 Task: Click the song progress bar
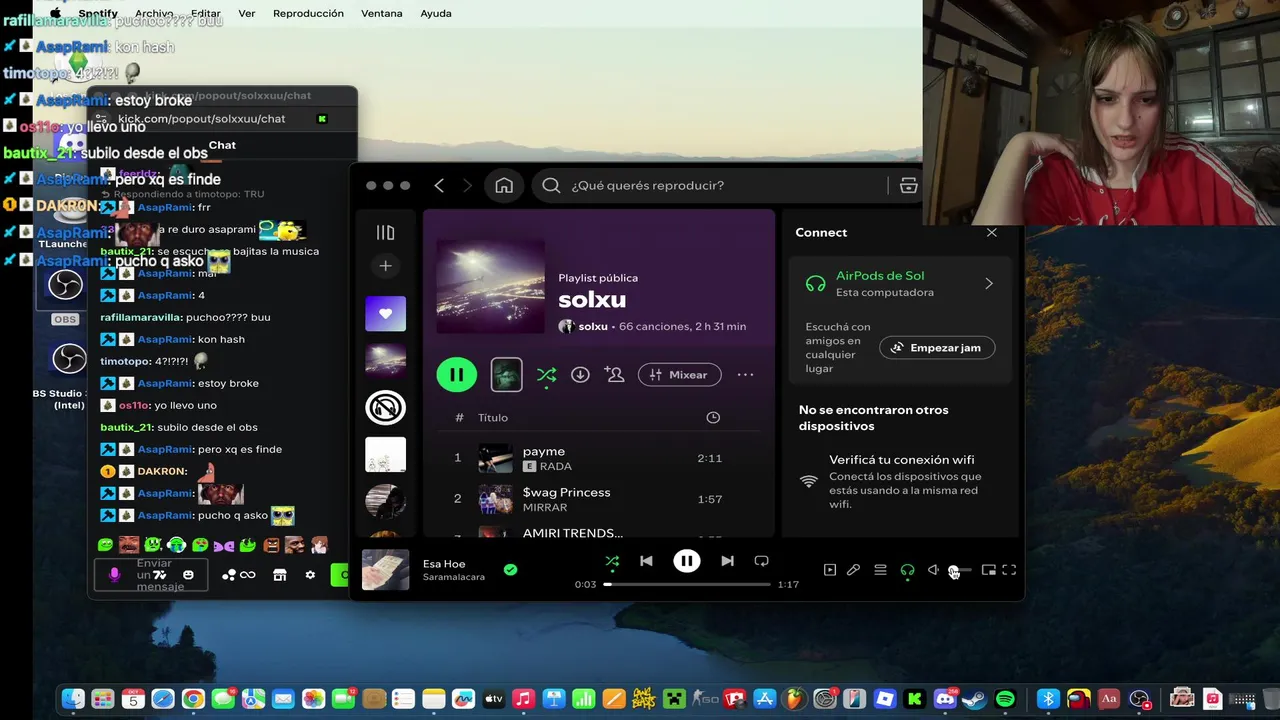tap(687, 584)
